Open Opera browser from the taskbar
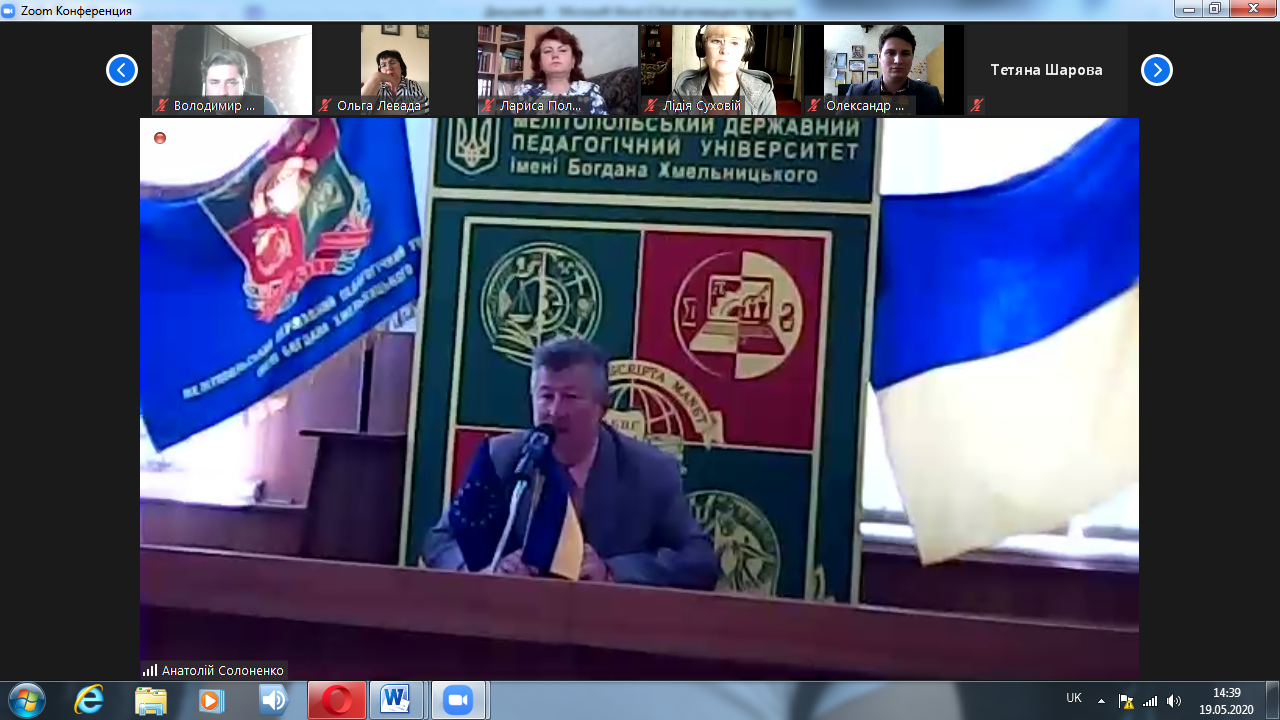The width and height of the screenshot is (1280, 720). 336,701
